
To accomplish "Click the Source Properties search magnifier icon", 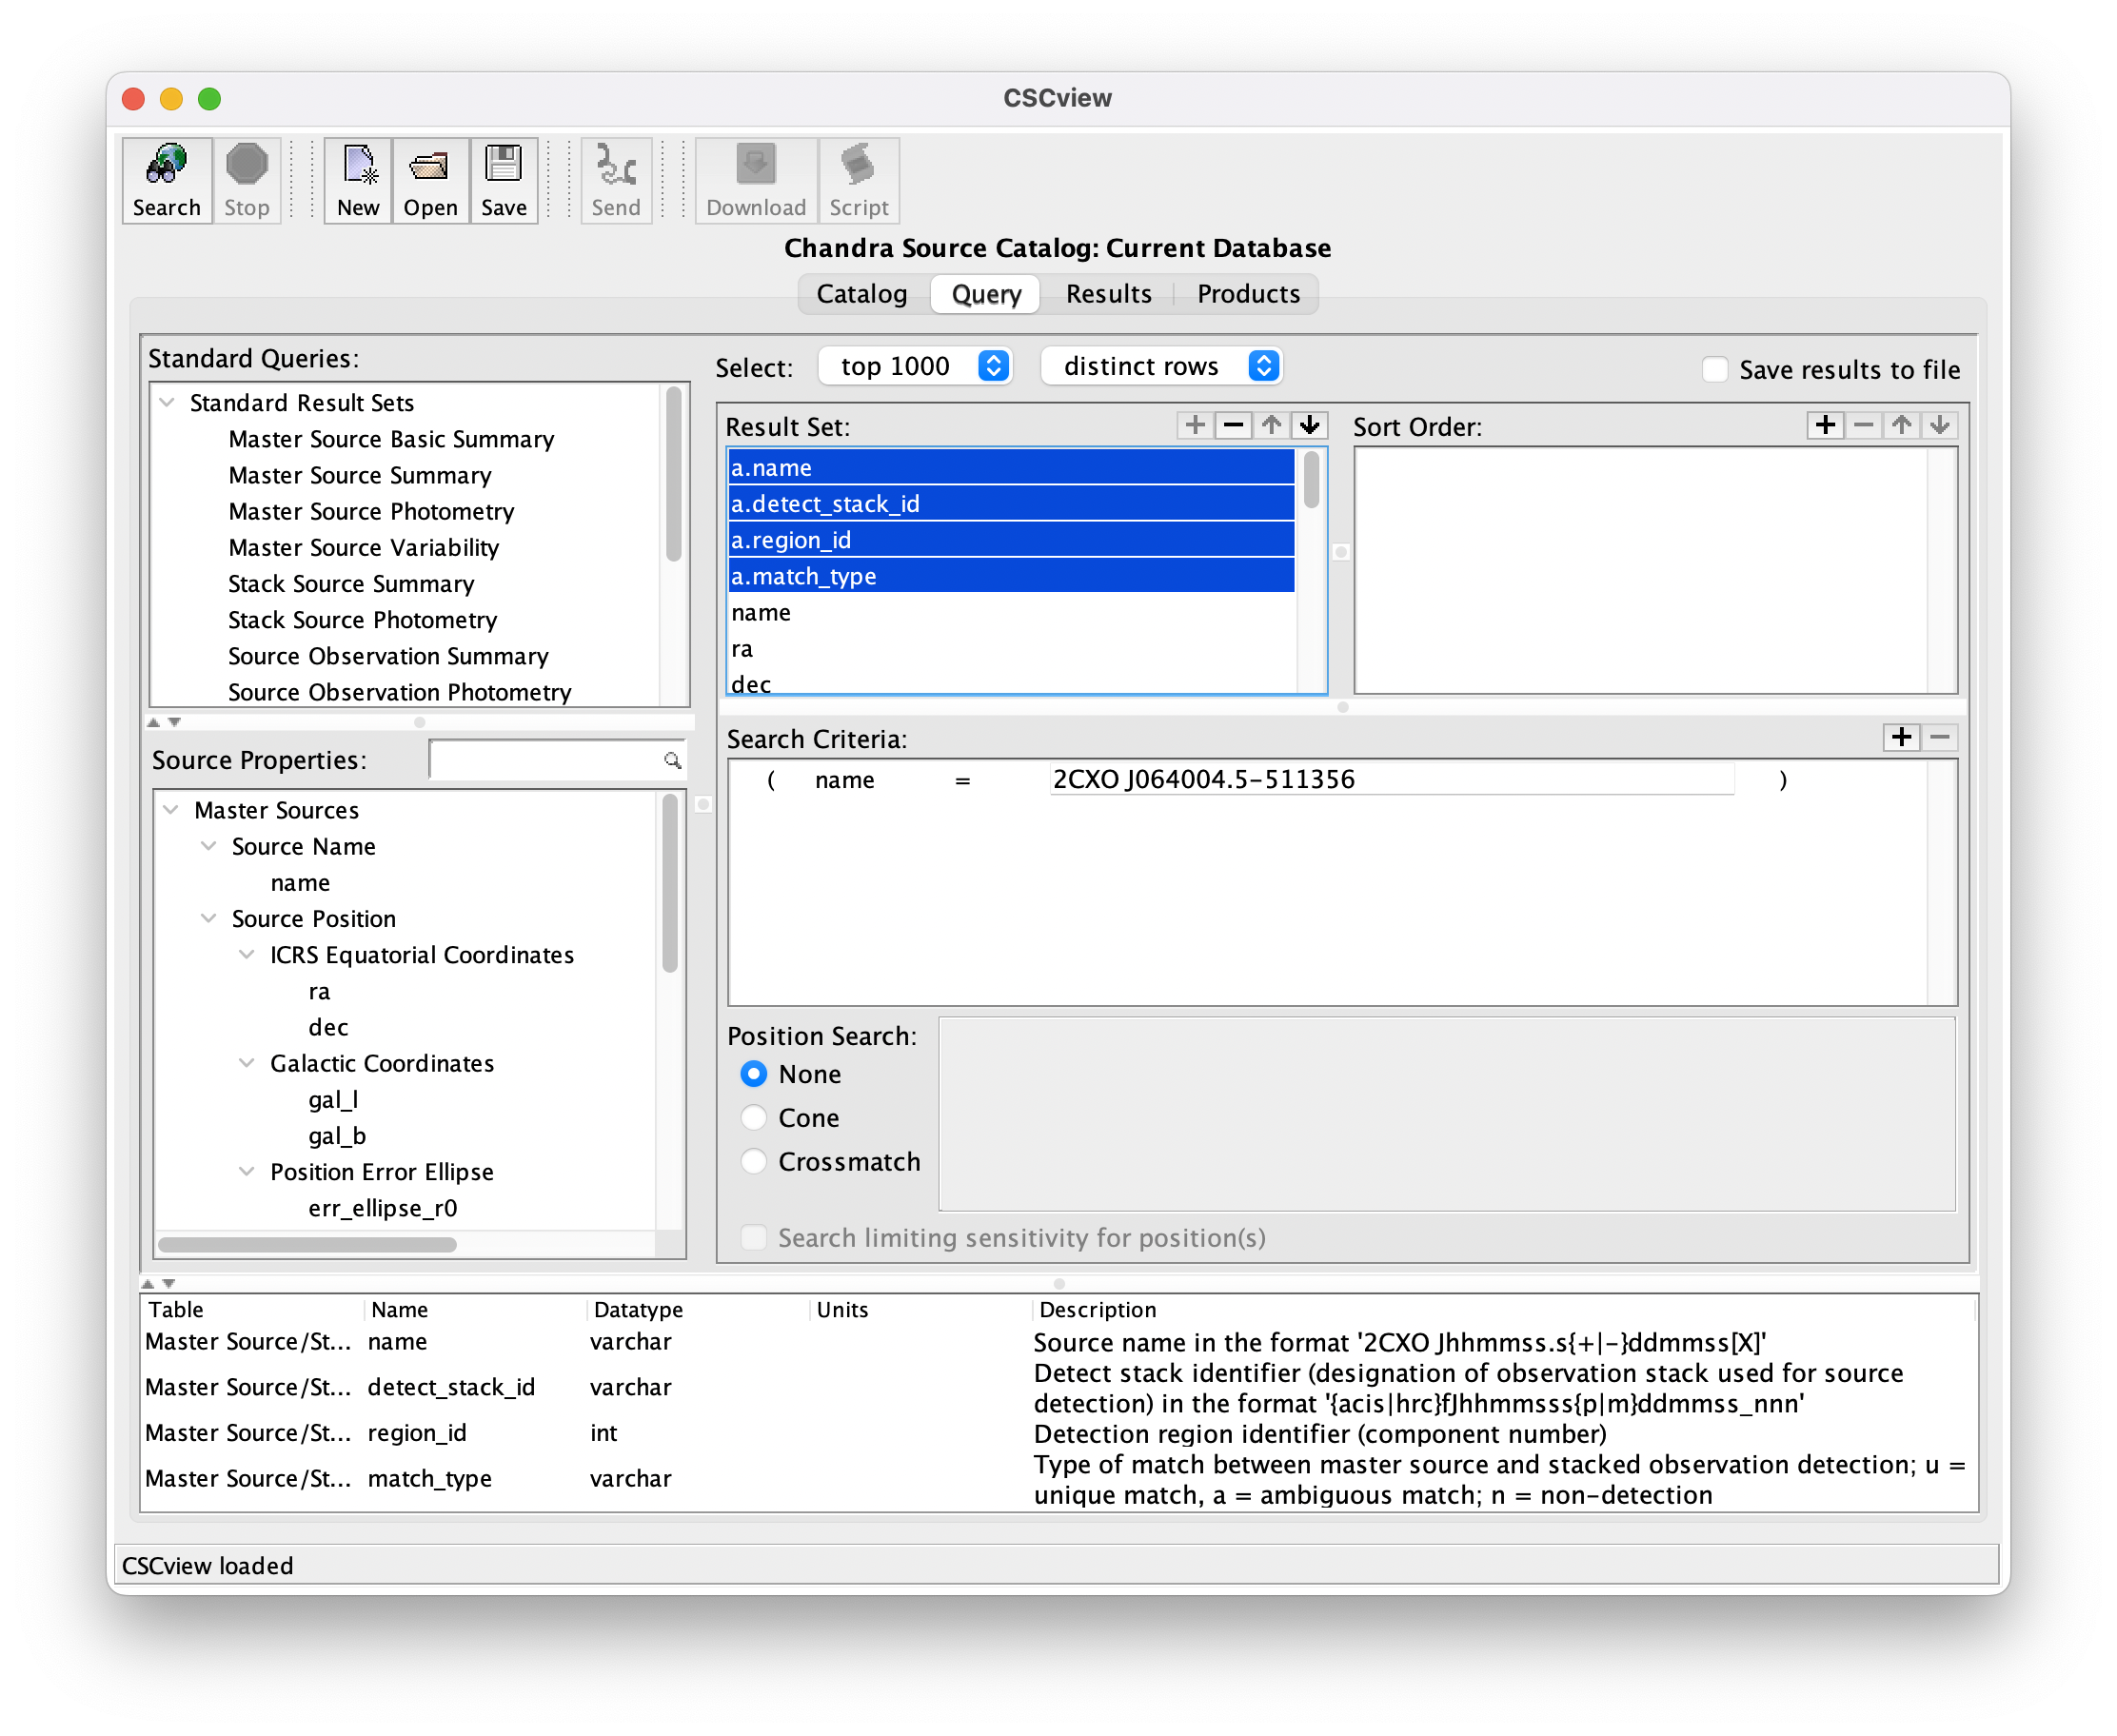I will (x=672, y=760).
